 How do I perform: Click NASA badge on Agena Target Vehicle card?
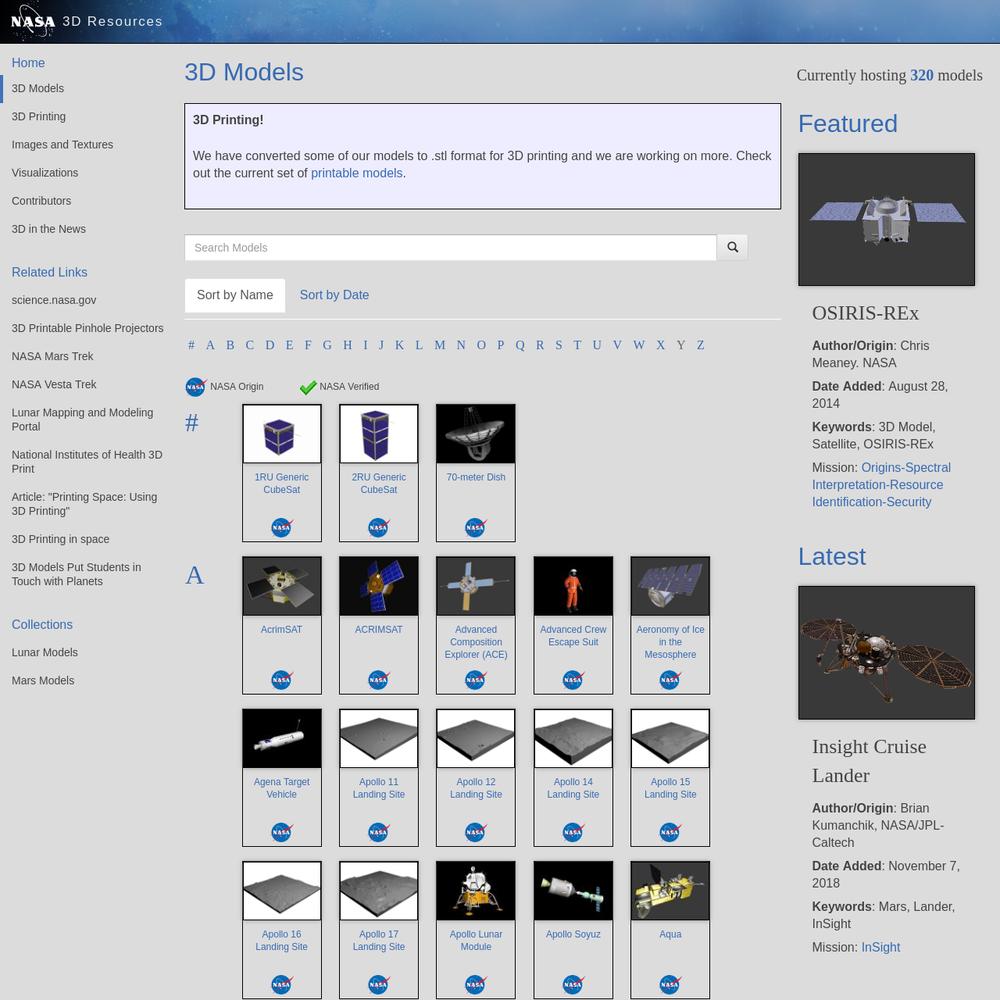click(282, 832)
